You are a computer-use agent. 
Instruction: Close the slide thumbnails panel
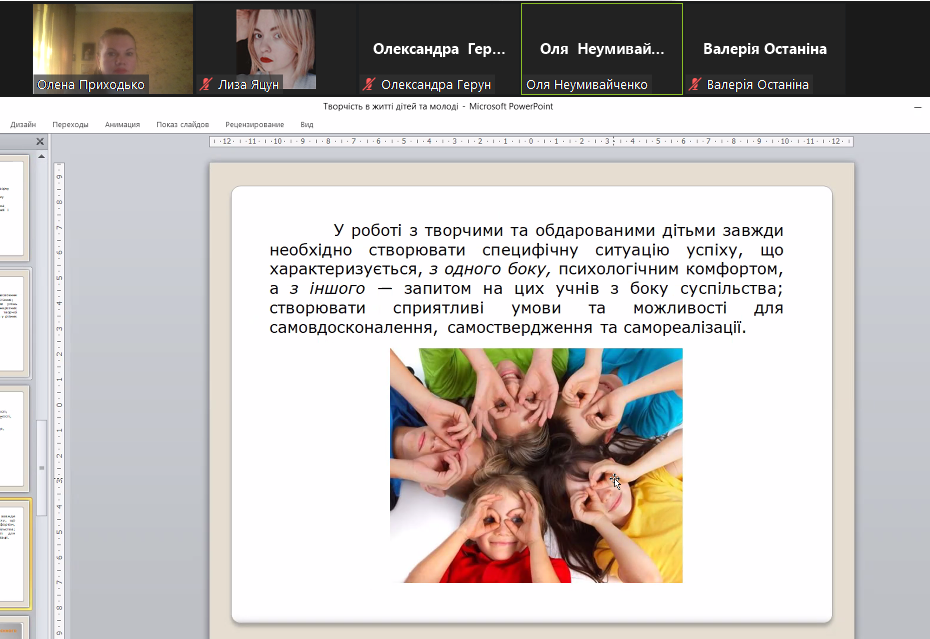[41, 142]
